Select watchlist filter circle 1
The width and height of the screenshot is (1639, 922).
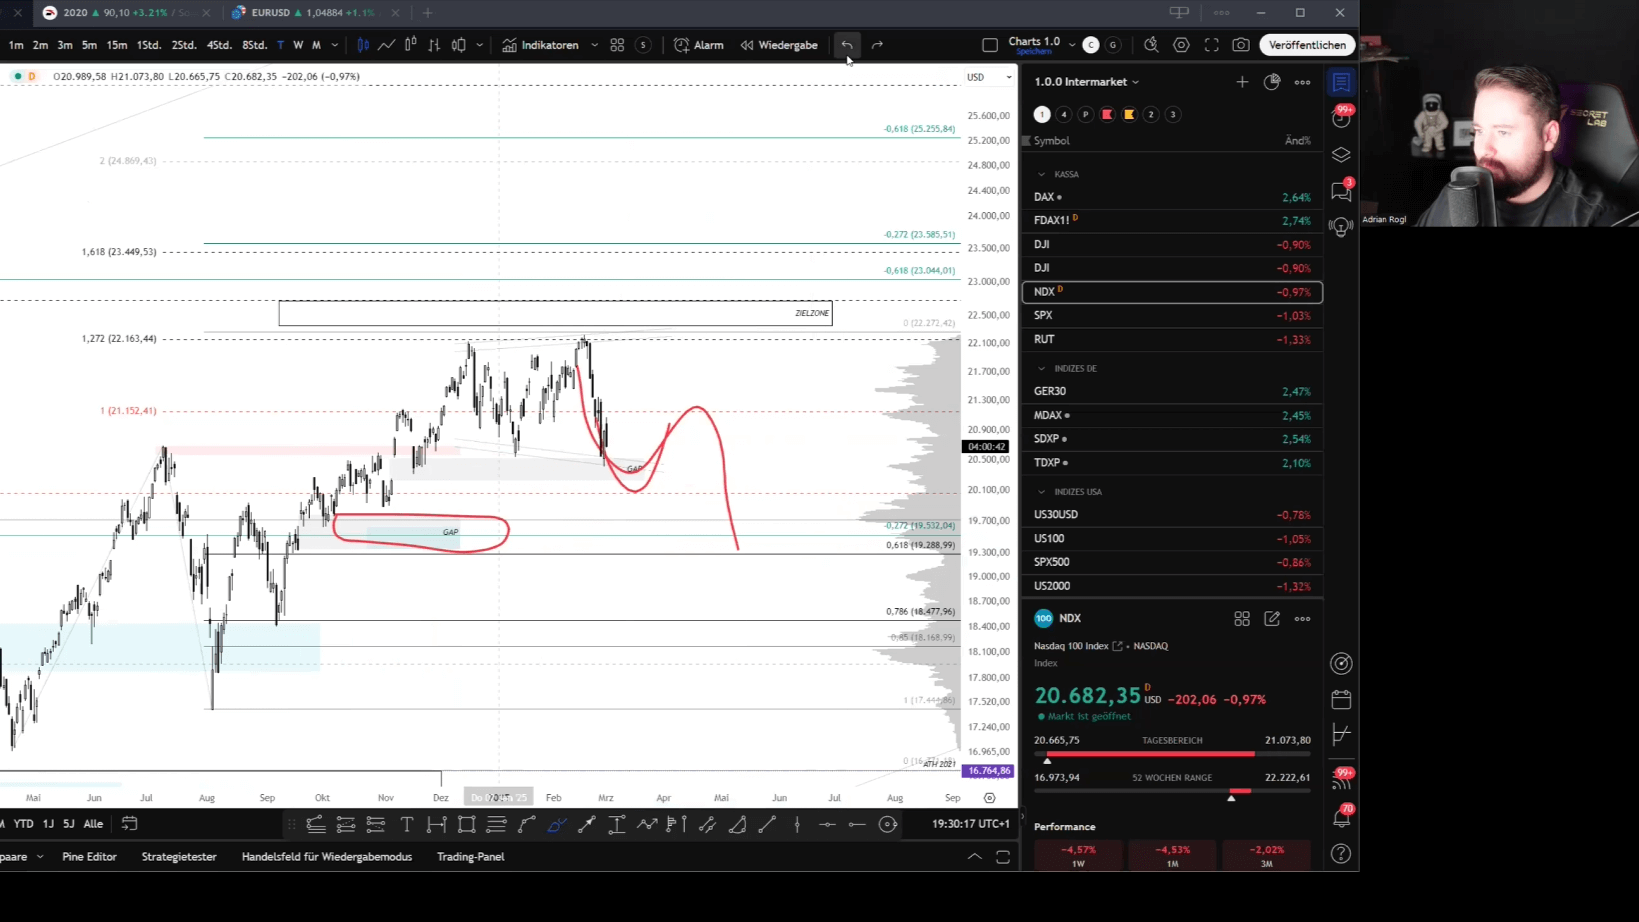(x=1042, y=114)
